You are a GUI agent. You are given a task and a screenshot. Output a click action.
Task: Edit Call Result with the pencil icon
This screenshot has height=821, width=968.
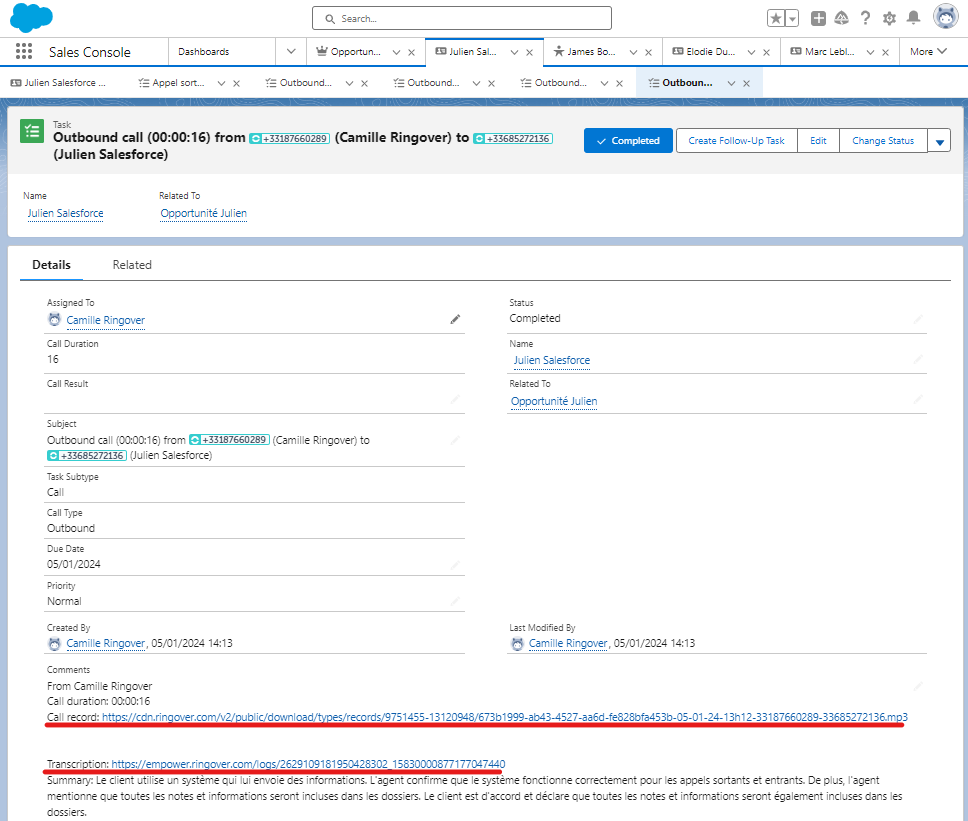pos(455,399)
